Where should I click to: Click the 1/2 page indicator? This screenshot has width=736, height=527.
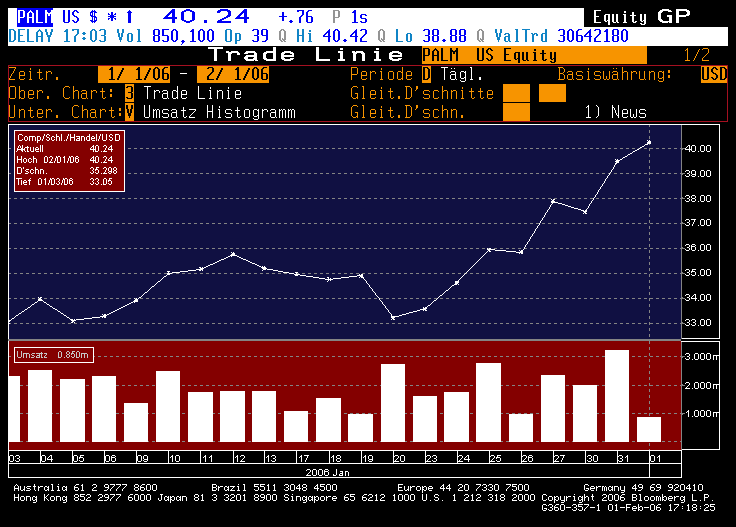pos(696,55)
